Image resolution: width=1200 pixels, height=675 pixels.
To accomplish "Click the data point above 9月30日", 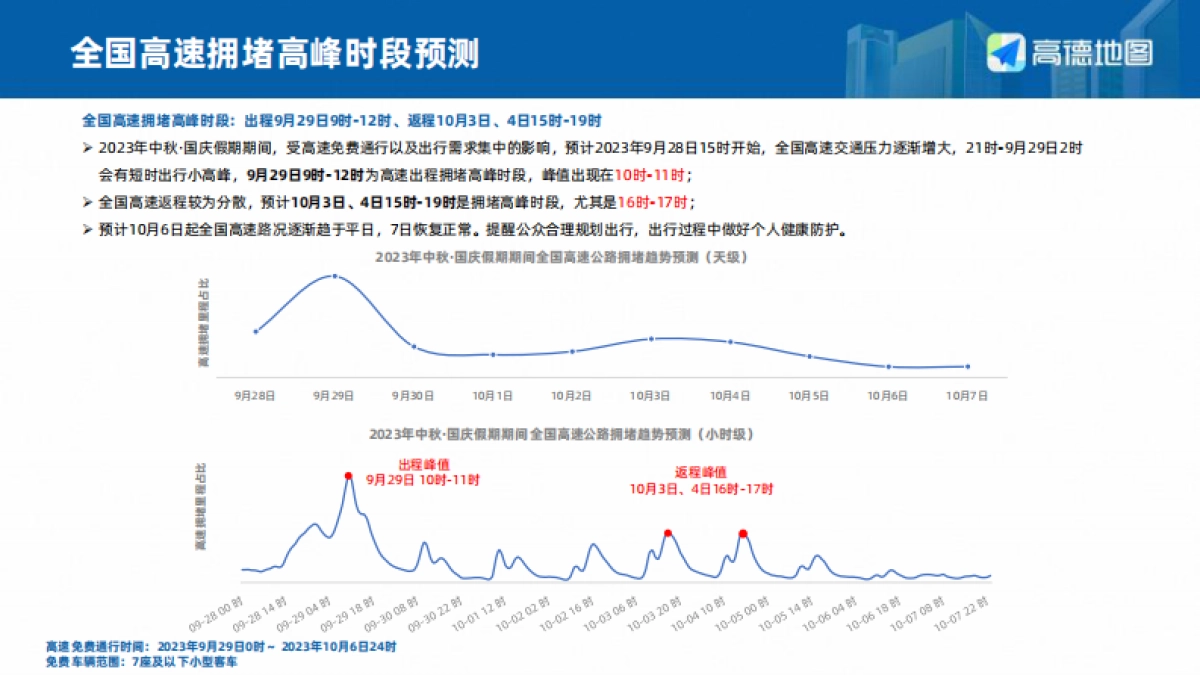I will (x=412, y=346).
